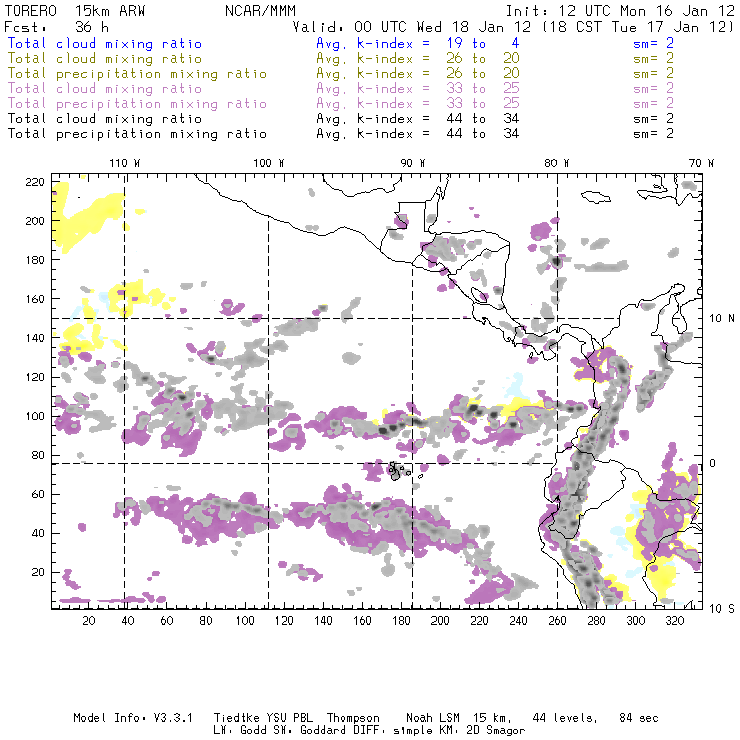Click the '84 sec' timestep text
The width and height of the screenshot is (740, 740).
639,718
